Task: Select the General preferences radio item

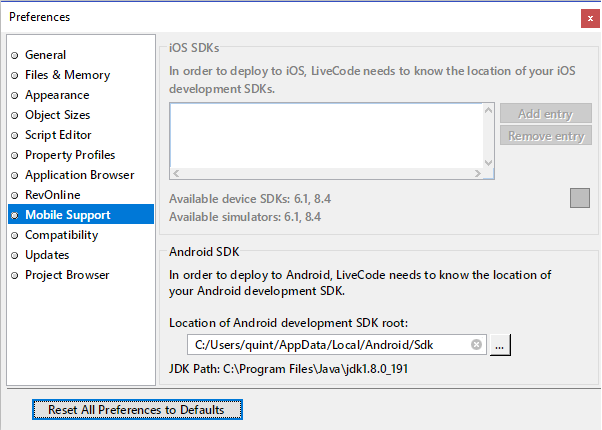Action: click(x=45, y=55)
